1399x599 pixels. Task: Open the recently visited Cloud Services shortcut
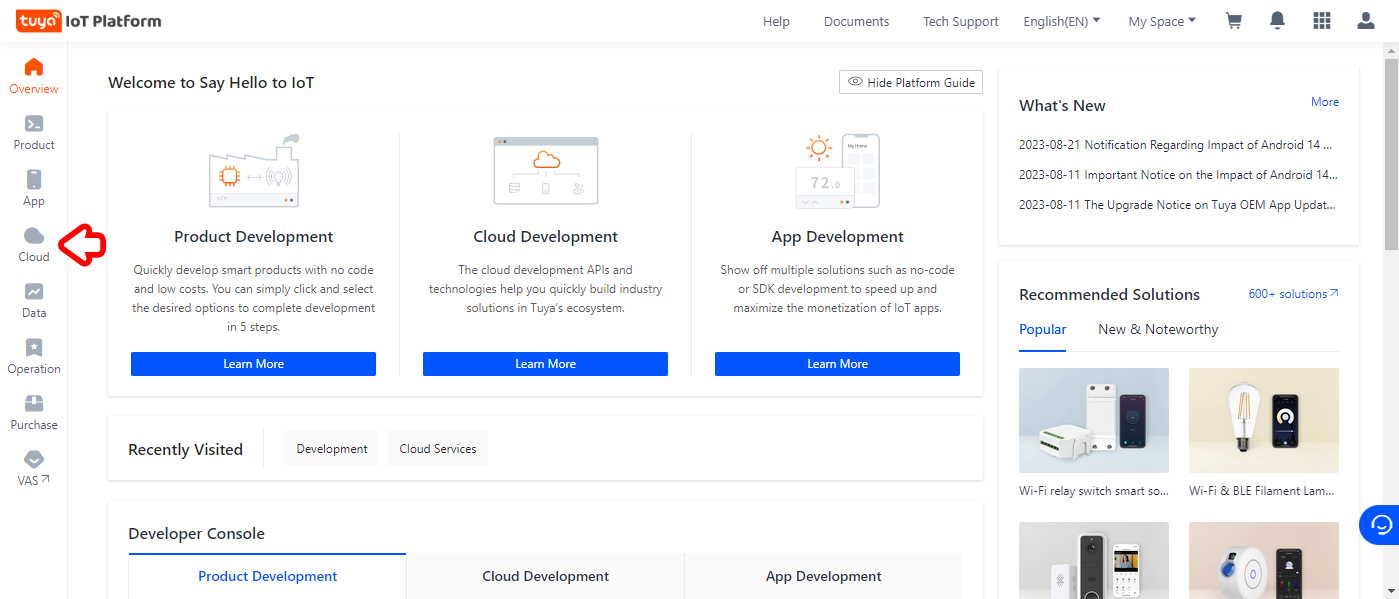coord(438,449)
